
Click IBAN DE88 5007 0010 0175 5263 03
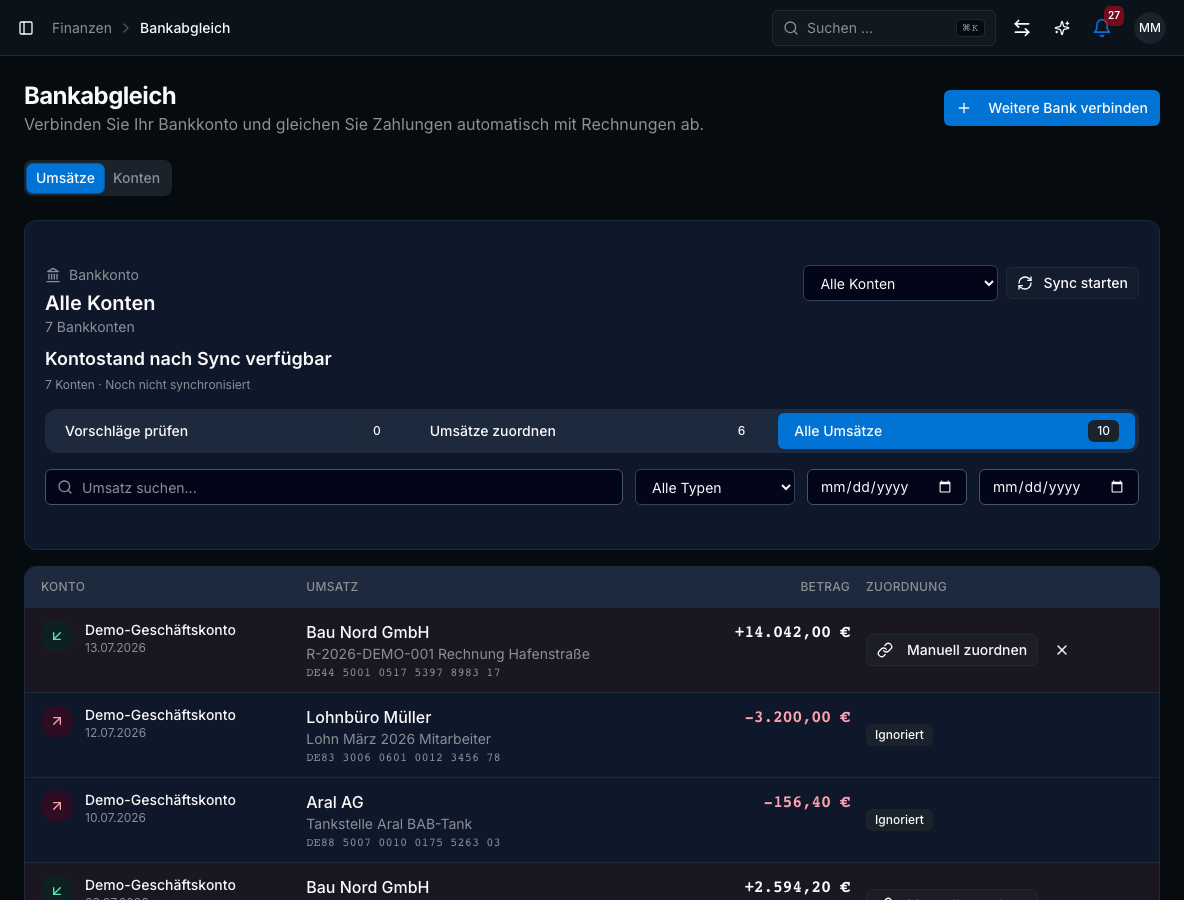click(x=403, y=843)
